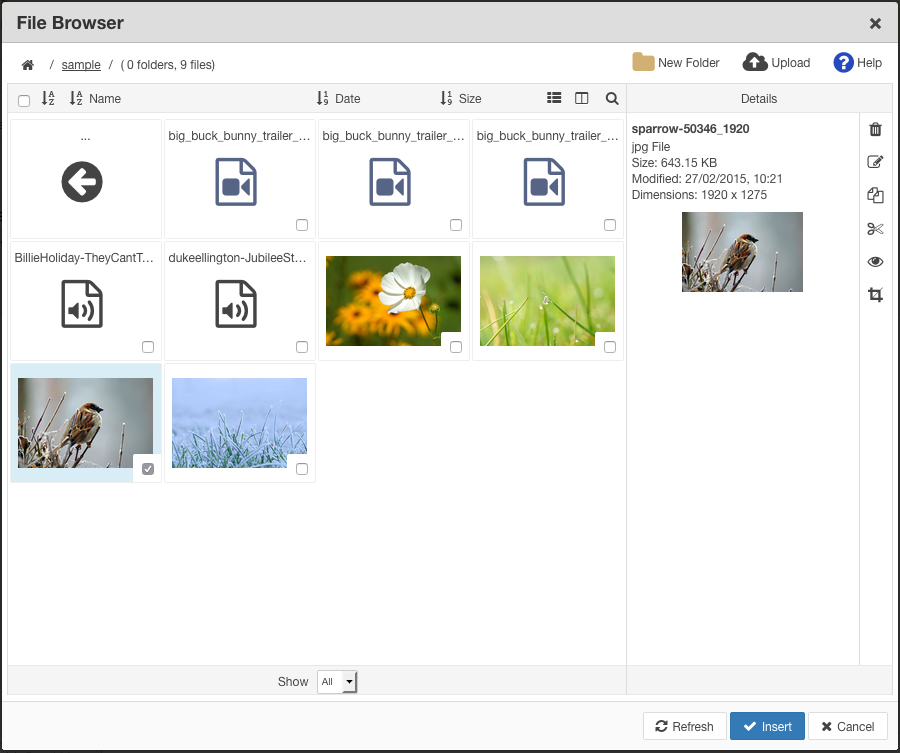Sort files by Size
The height and width of the screenshot is (753, 900).
click(462, 98)
